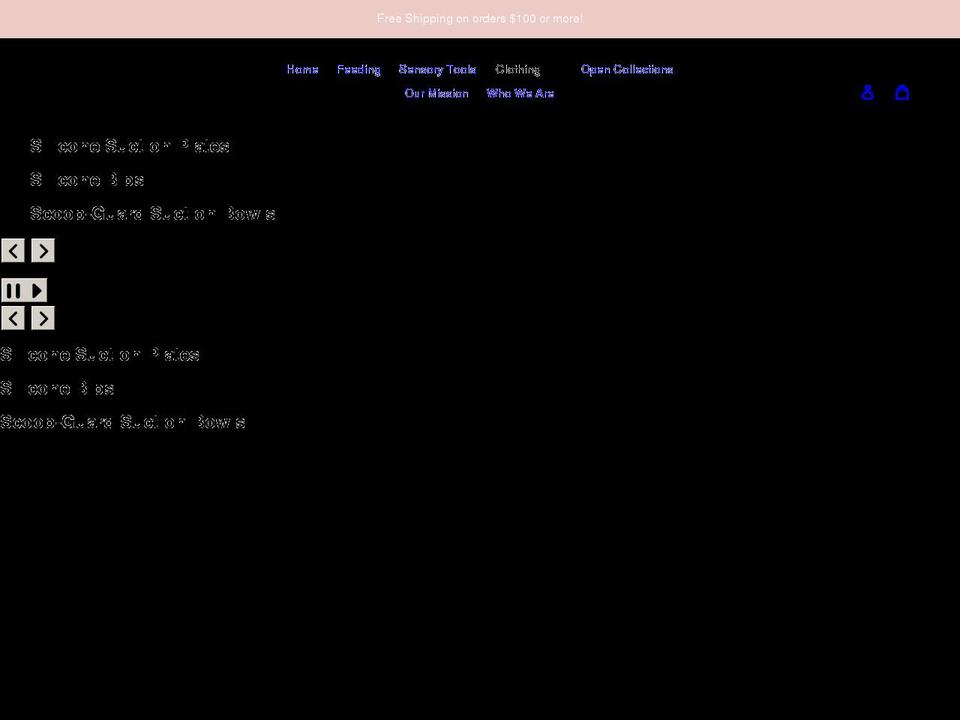Open the shopping cart icon

pos(902,92)
